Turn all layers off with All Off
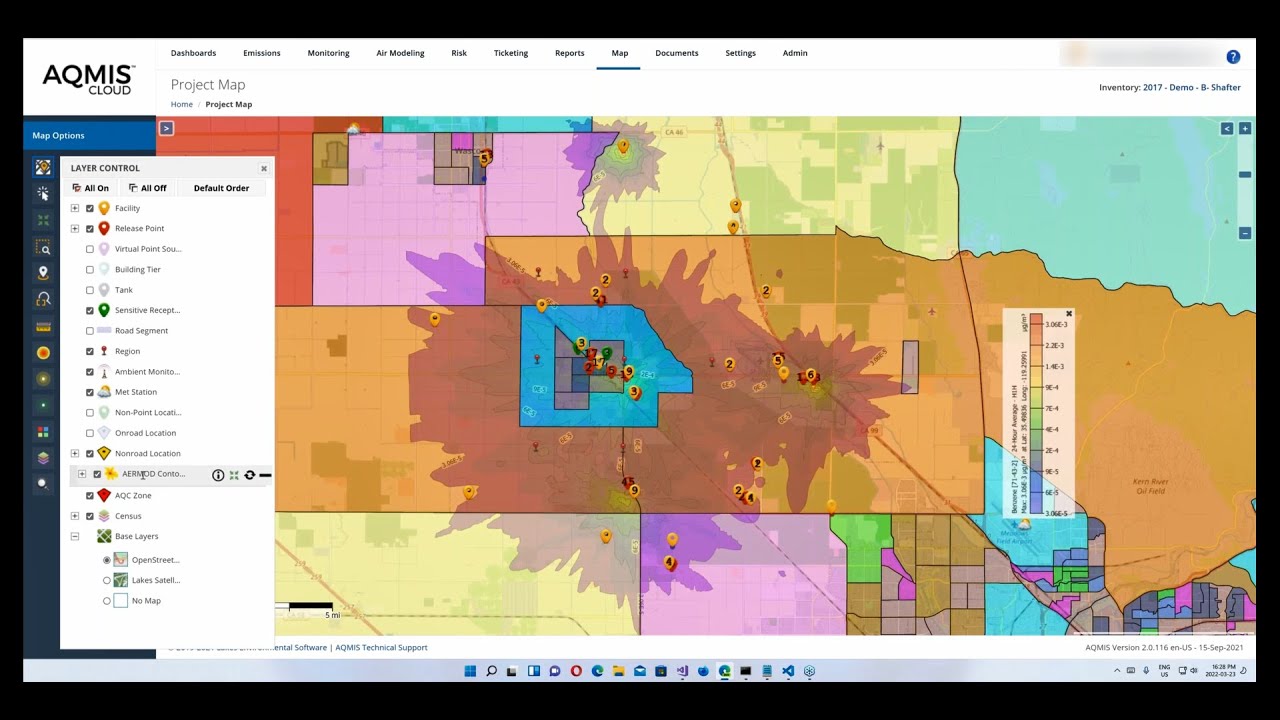The image size is (1280, 720). (147, 188)
